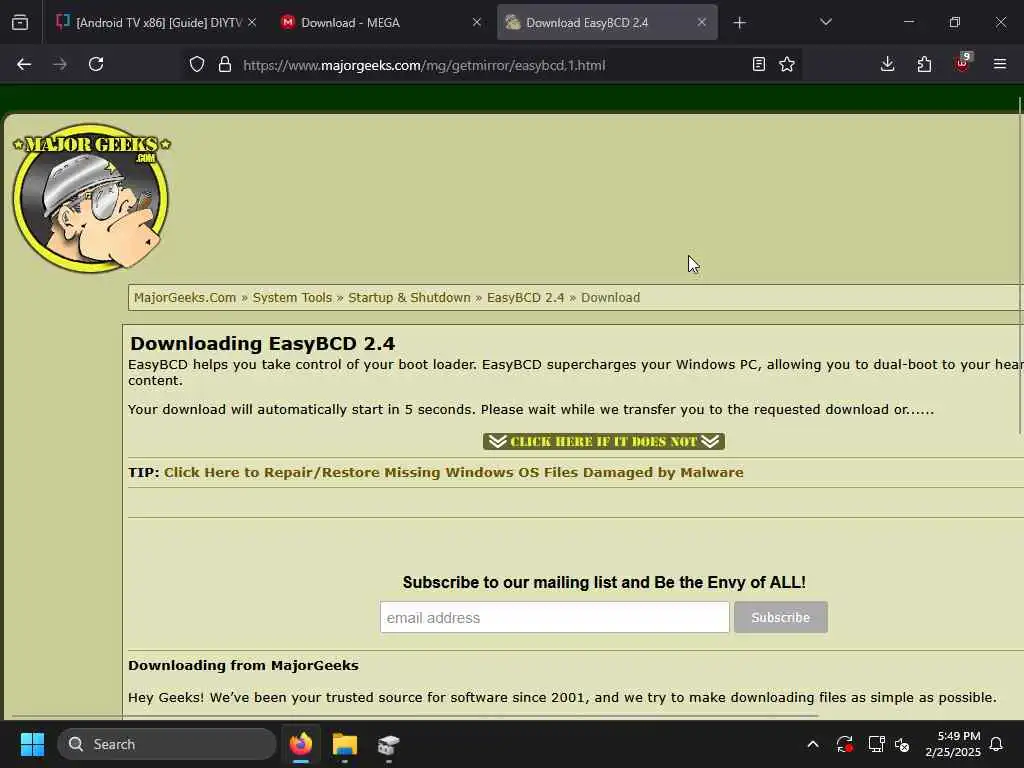Open the uBlock Origin extension icon
The image size is (1024, 768).
point(963,63)
